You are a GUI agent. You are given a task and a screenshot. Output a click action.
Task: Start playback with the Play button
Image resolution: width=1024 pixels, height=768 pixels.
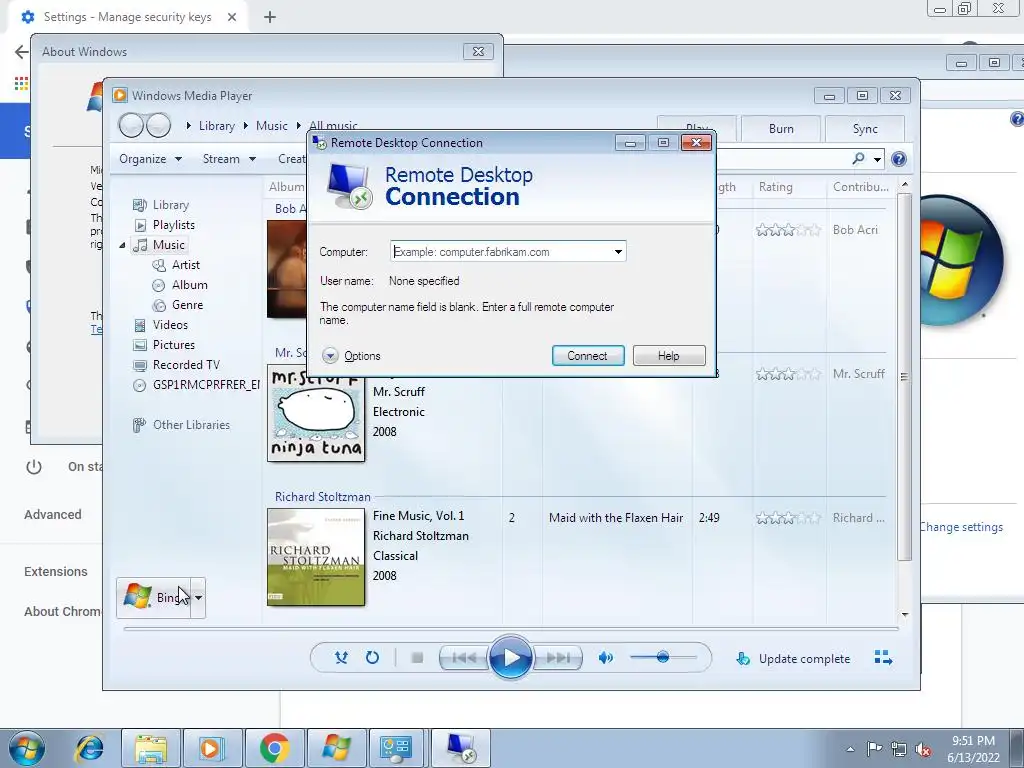[x=510, y=658]
